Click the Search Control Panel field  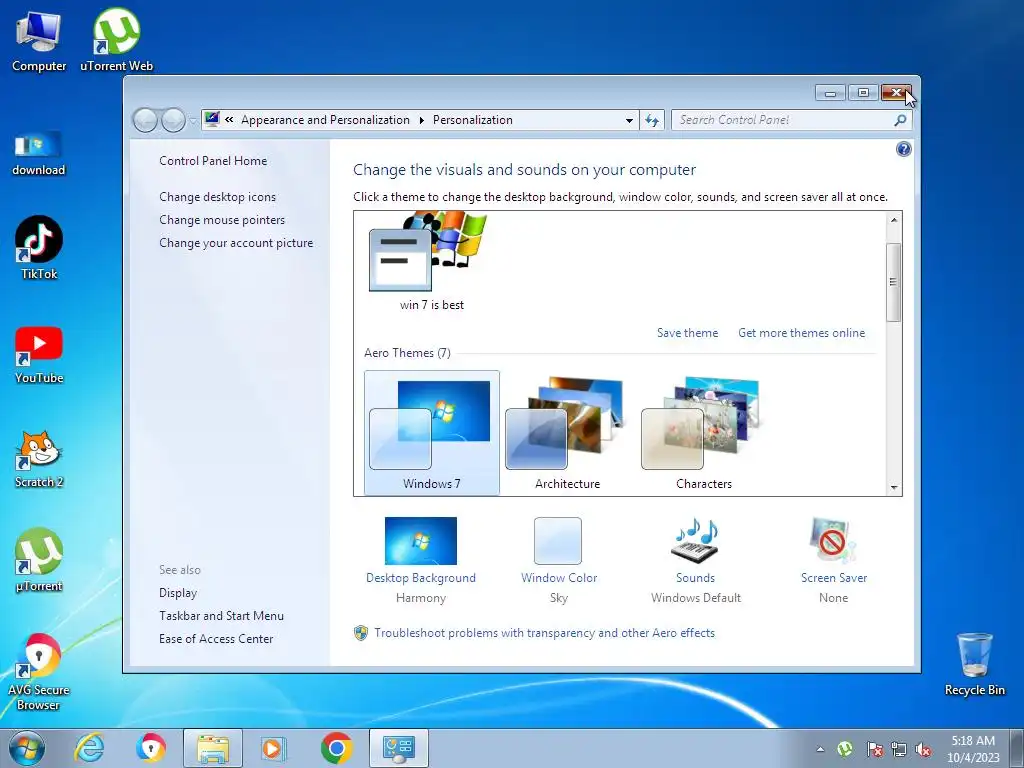pyautogui.click(x=784, y=120)
